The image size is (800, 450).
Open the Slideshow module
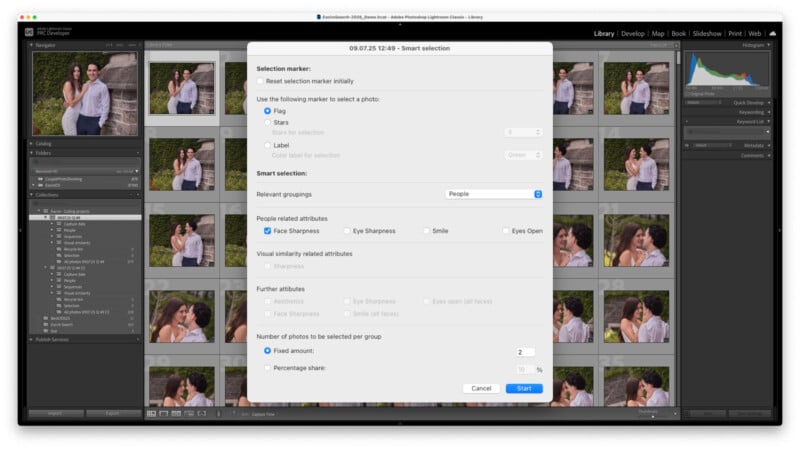coord(707,33)
